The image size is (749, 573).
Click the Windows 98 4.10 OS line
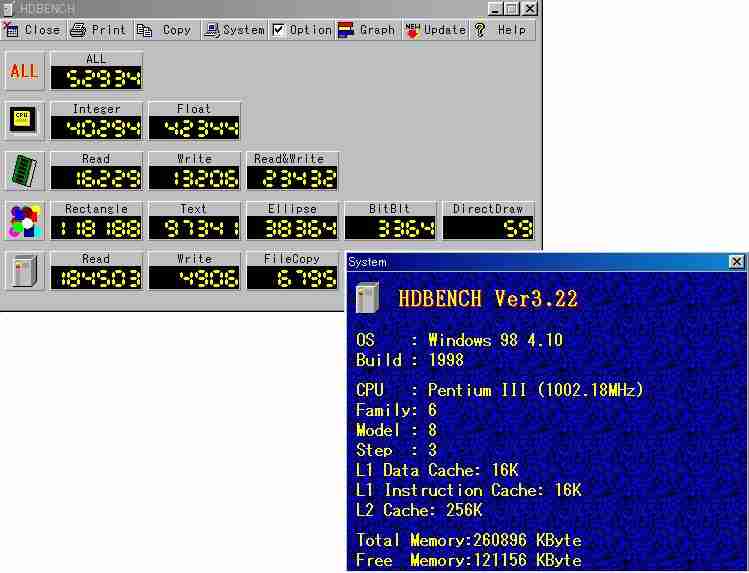point(460,340)
